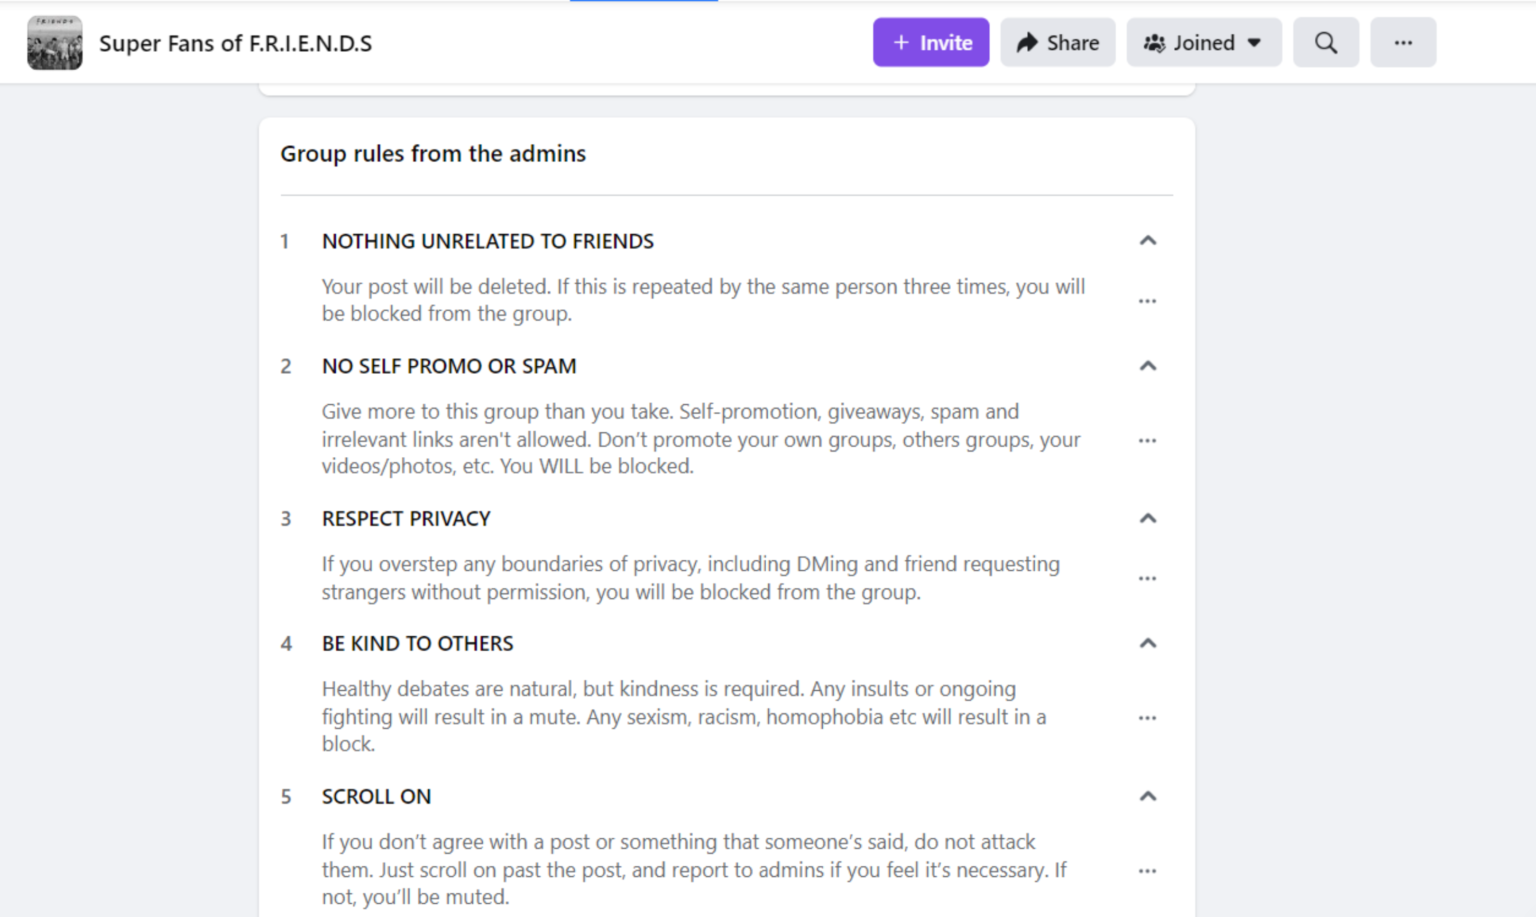
Task: Open options for the RESPECT PRIVACY rule
Action: (1147, 577)
